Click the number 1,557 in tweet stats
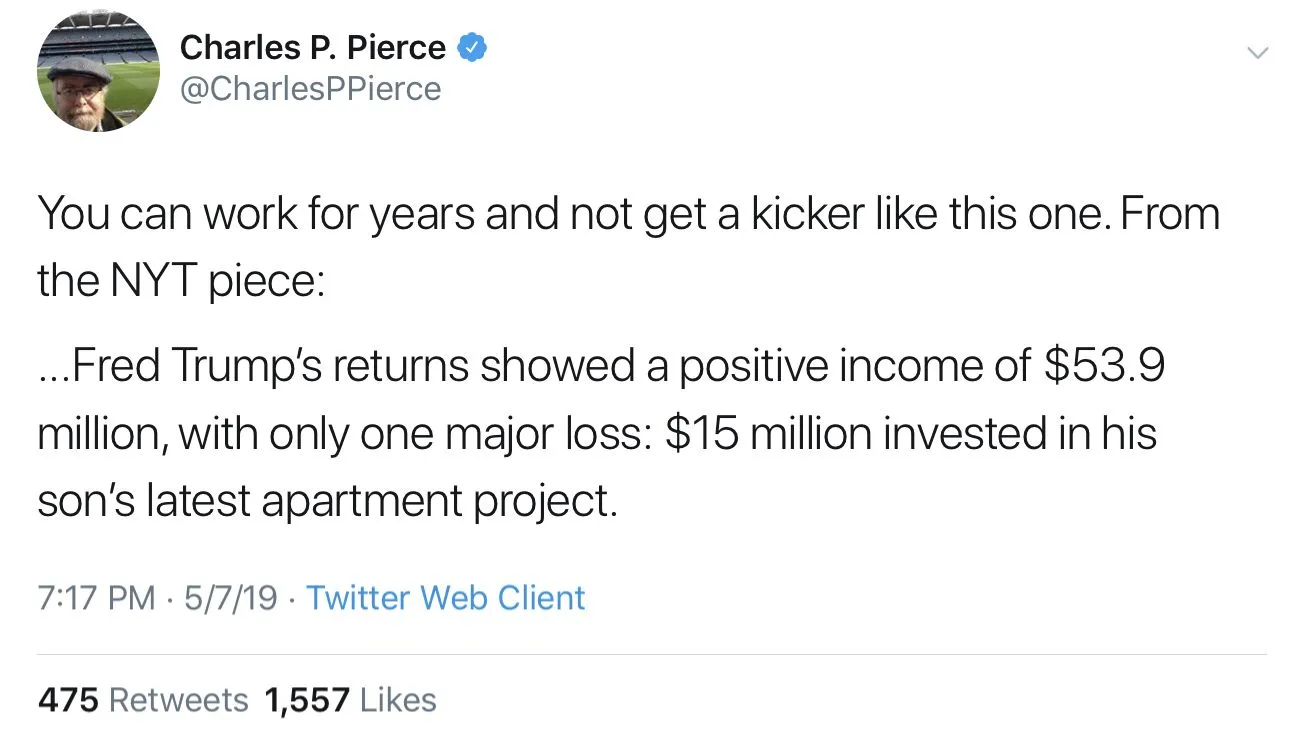The height and width of the screenshot is (738, 1297). (307, 700)
